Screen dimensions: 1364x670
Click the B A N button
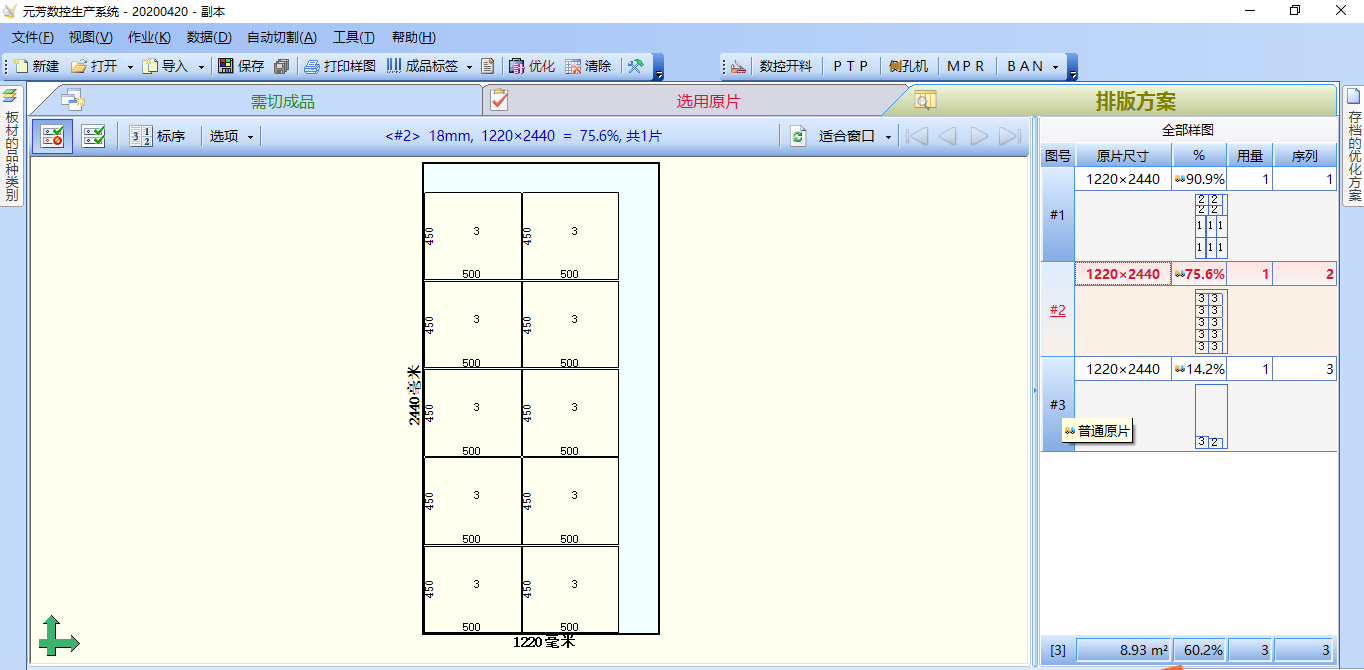(x=1025, y=66)
